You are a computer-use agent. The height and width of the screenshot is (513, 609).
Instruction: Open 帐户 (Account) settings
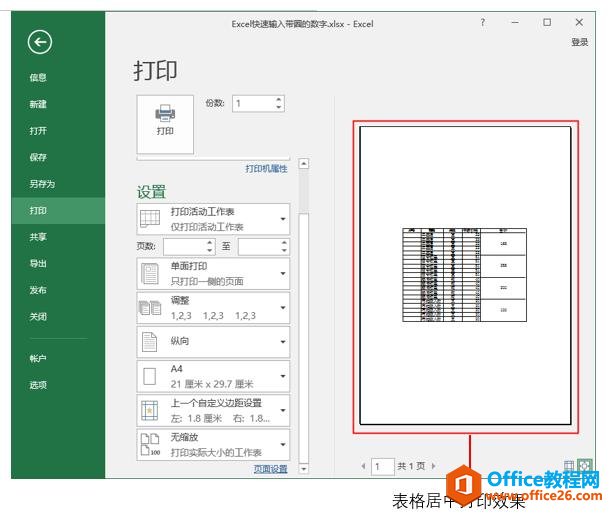coord(38,358)
